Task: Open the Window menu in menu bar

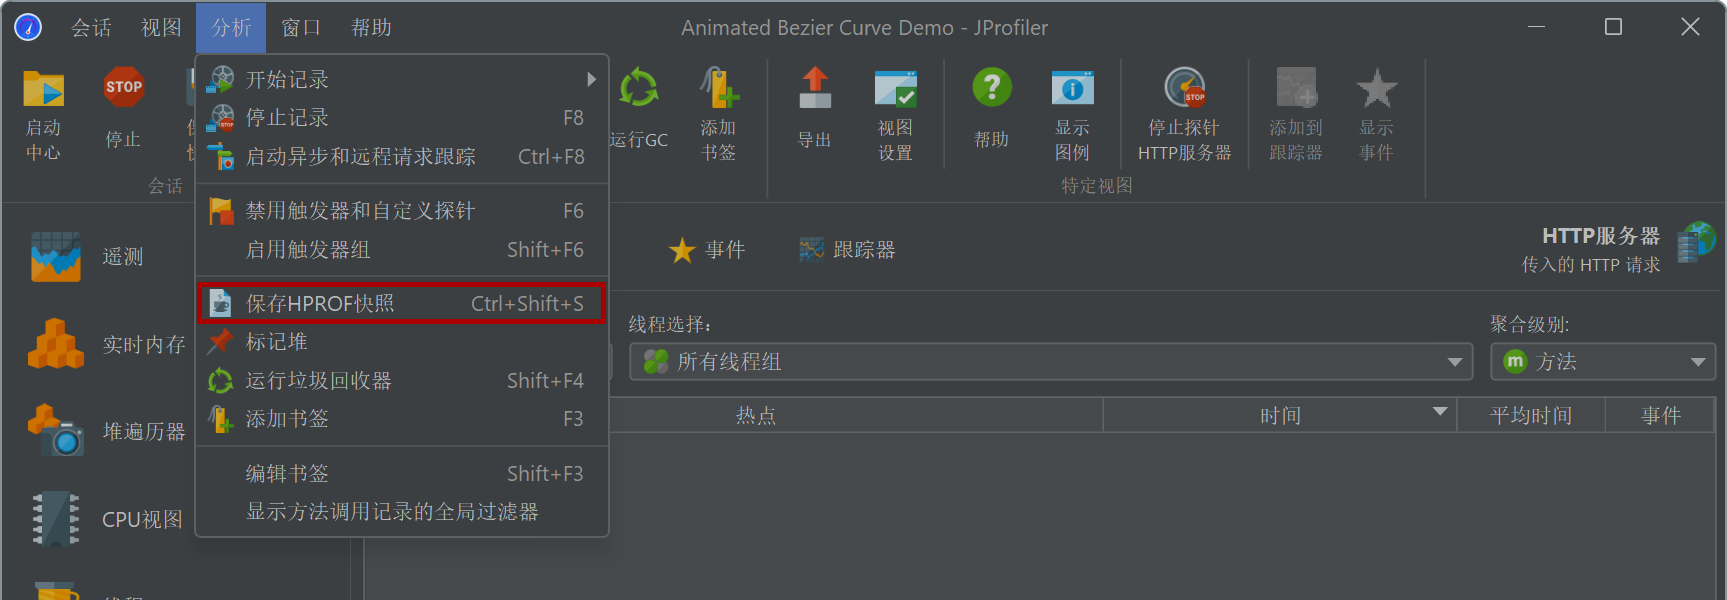Action: tap(301, 28)
